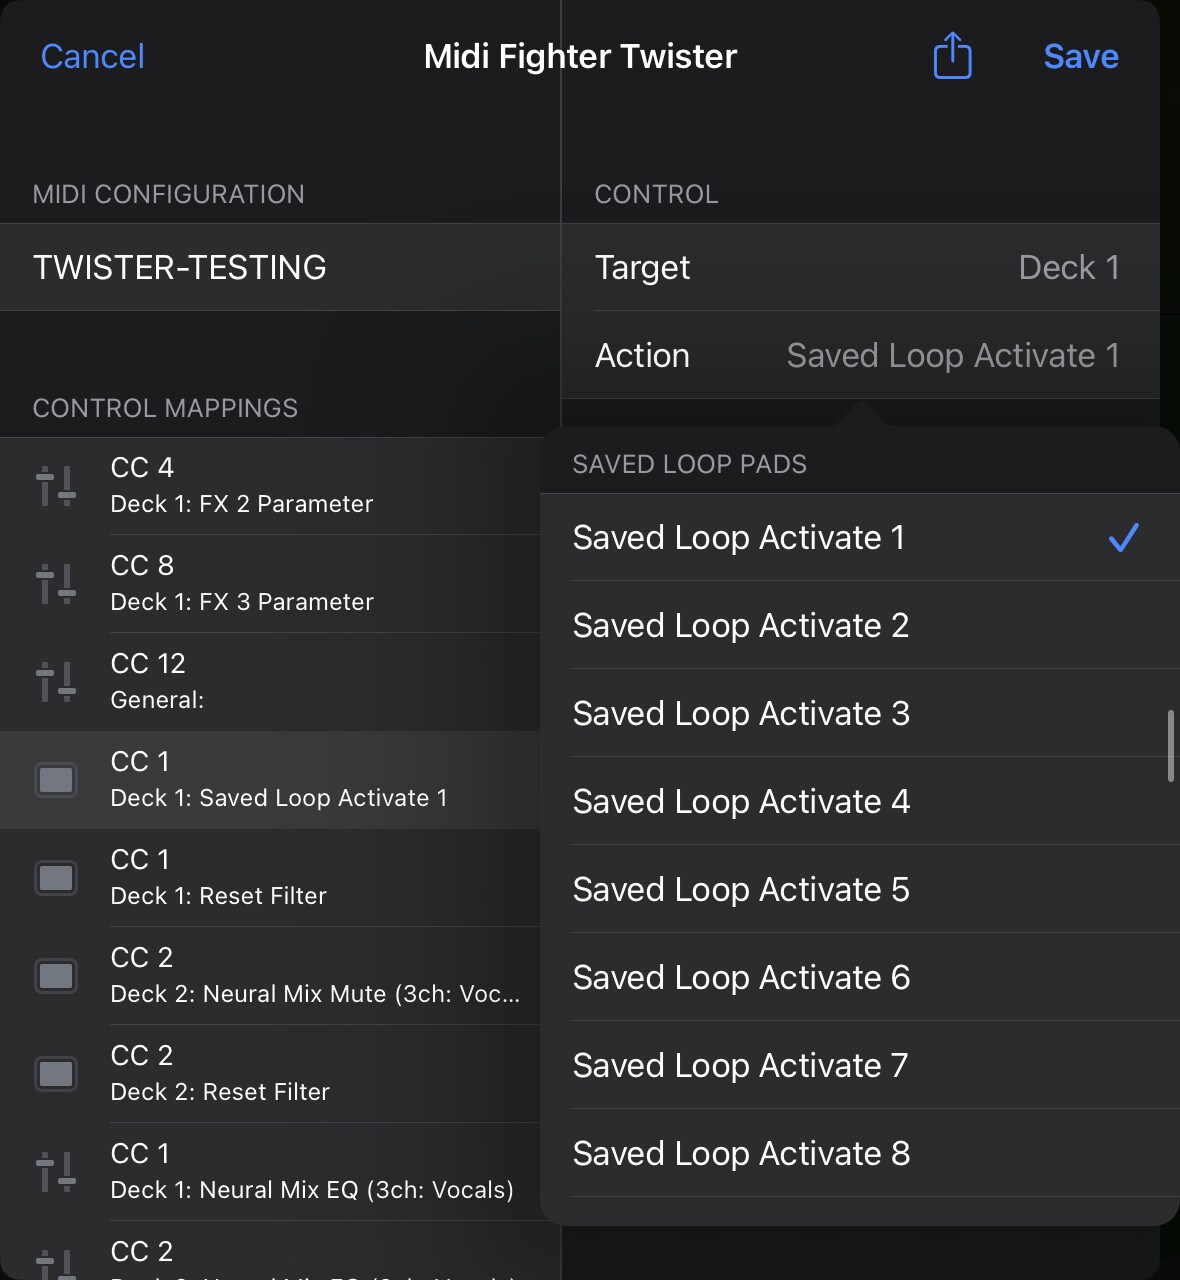Edit the TWISTER-TESTING configuration name field
The width and height of the screenshot is (1180, 1280).
280,268
